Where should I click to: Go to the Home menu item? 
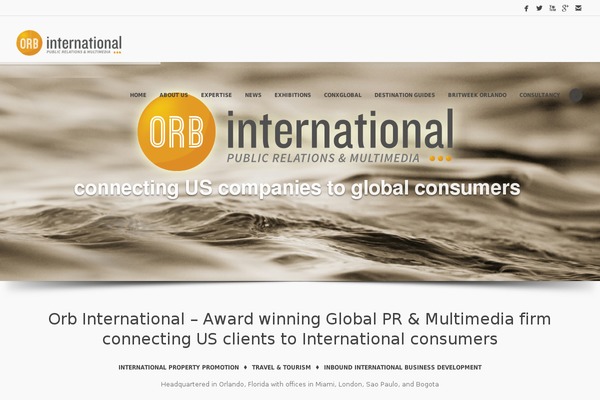coord(138,95)
